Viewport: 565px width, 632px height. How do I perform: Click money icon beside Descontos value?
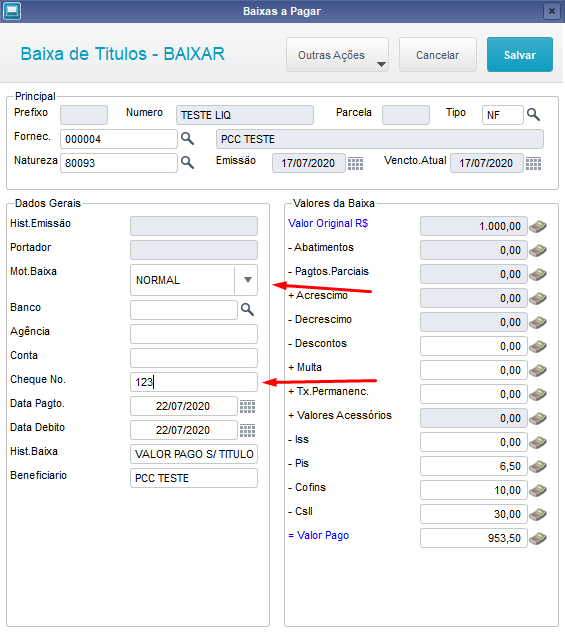(538, 347)
